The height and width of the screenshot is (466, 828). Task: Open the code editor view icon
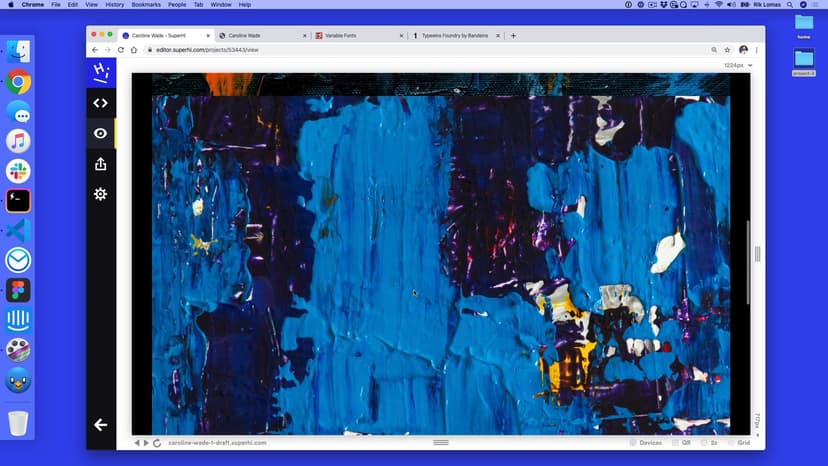click(100, 102)
